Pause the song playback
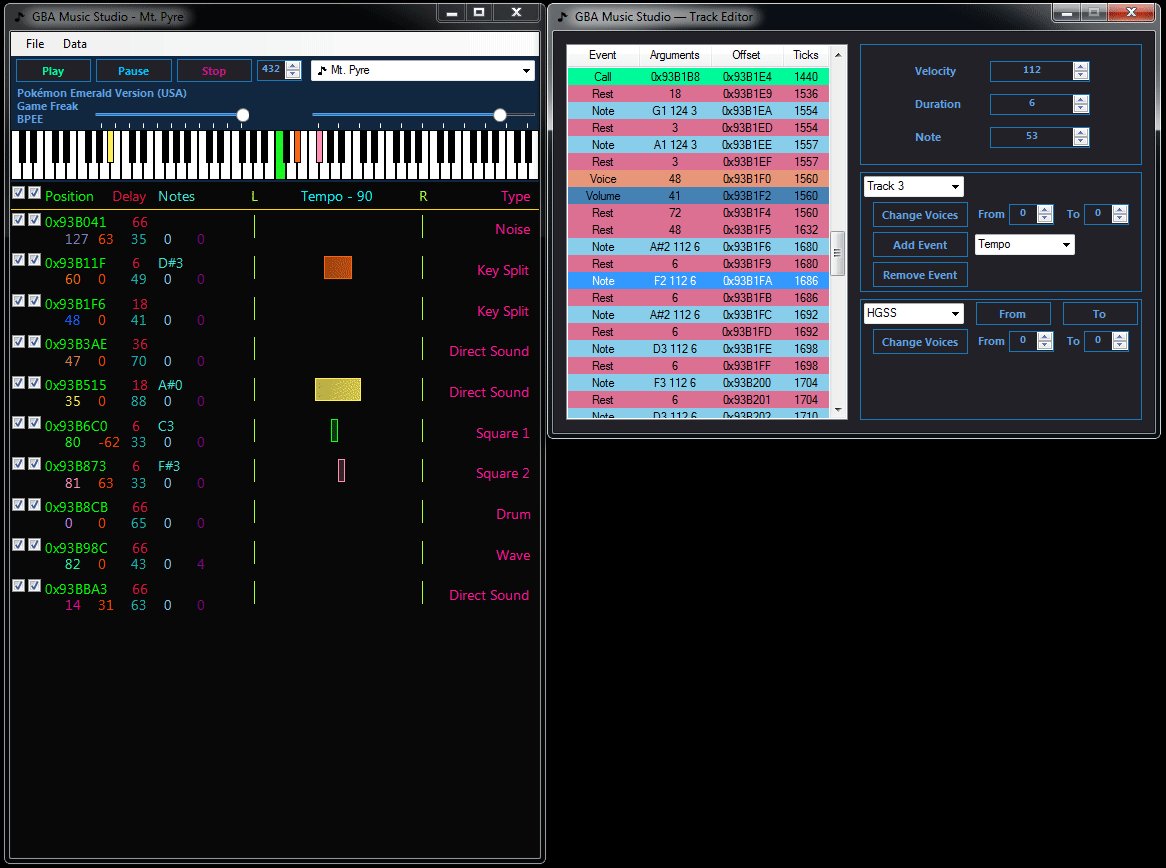 point(133,71)
